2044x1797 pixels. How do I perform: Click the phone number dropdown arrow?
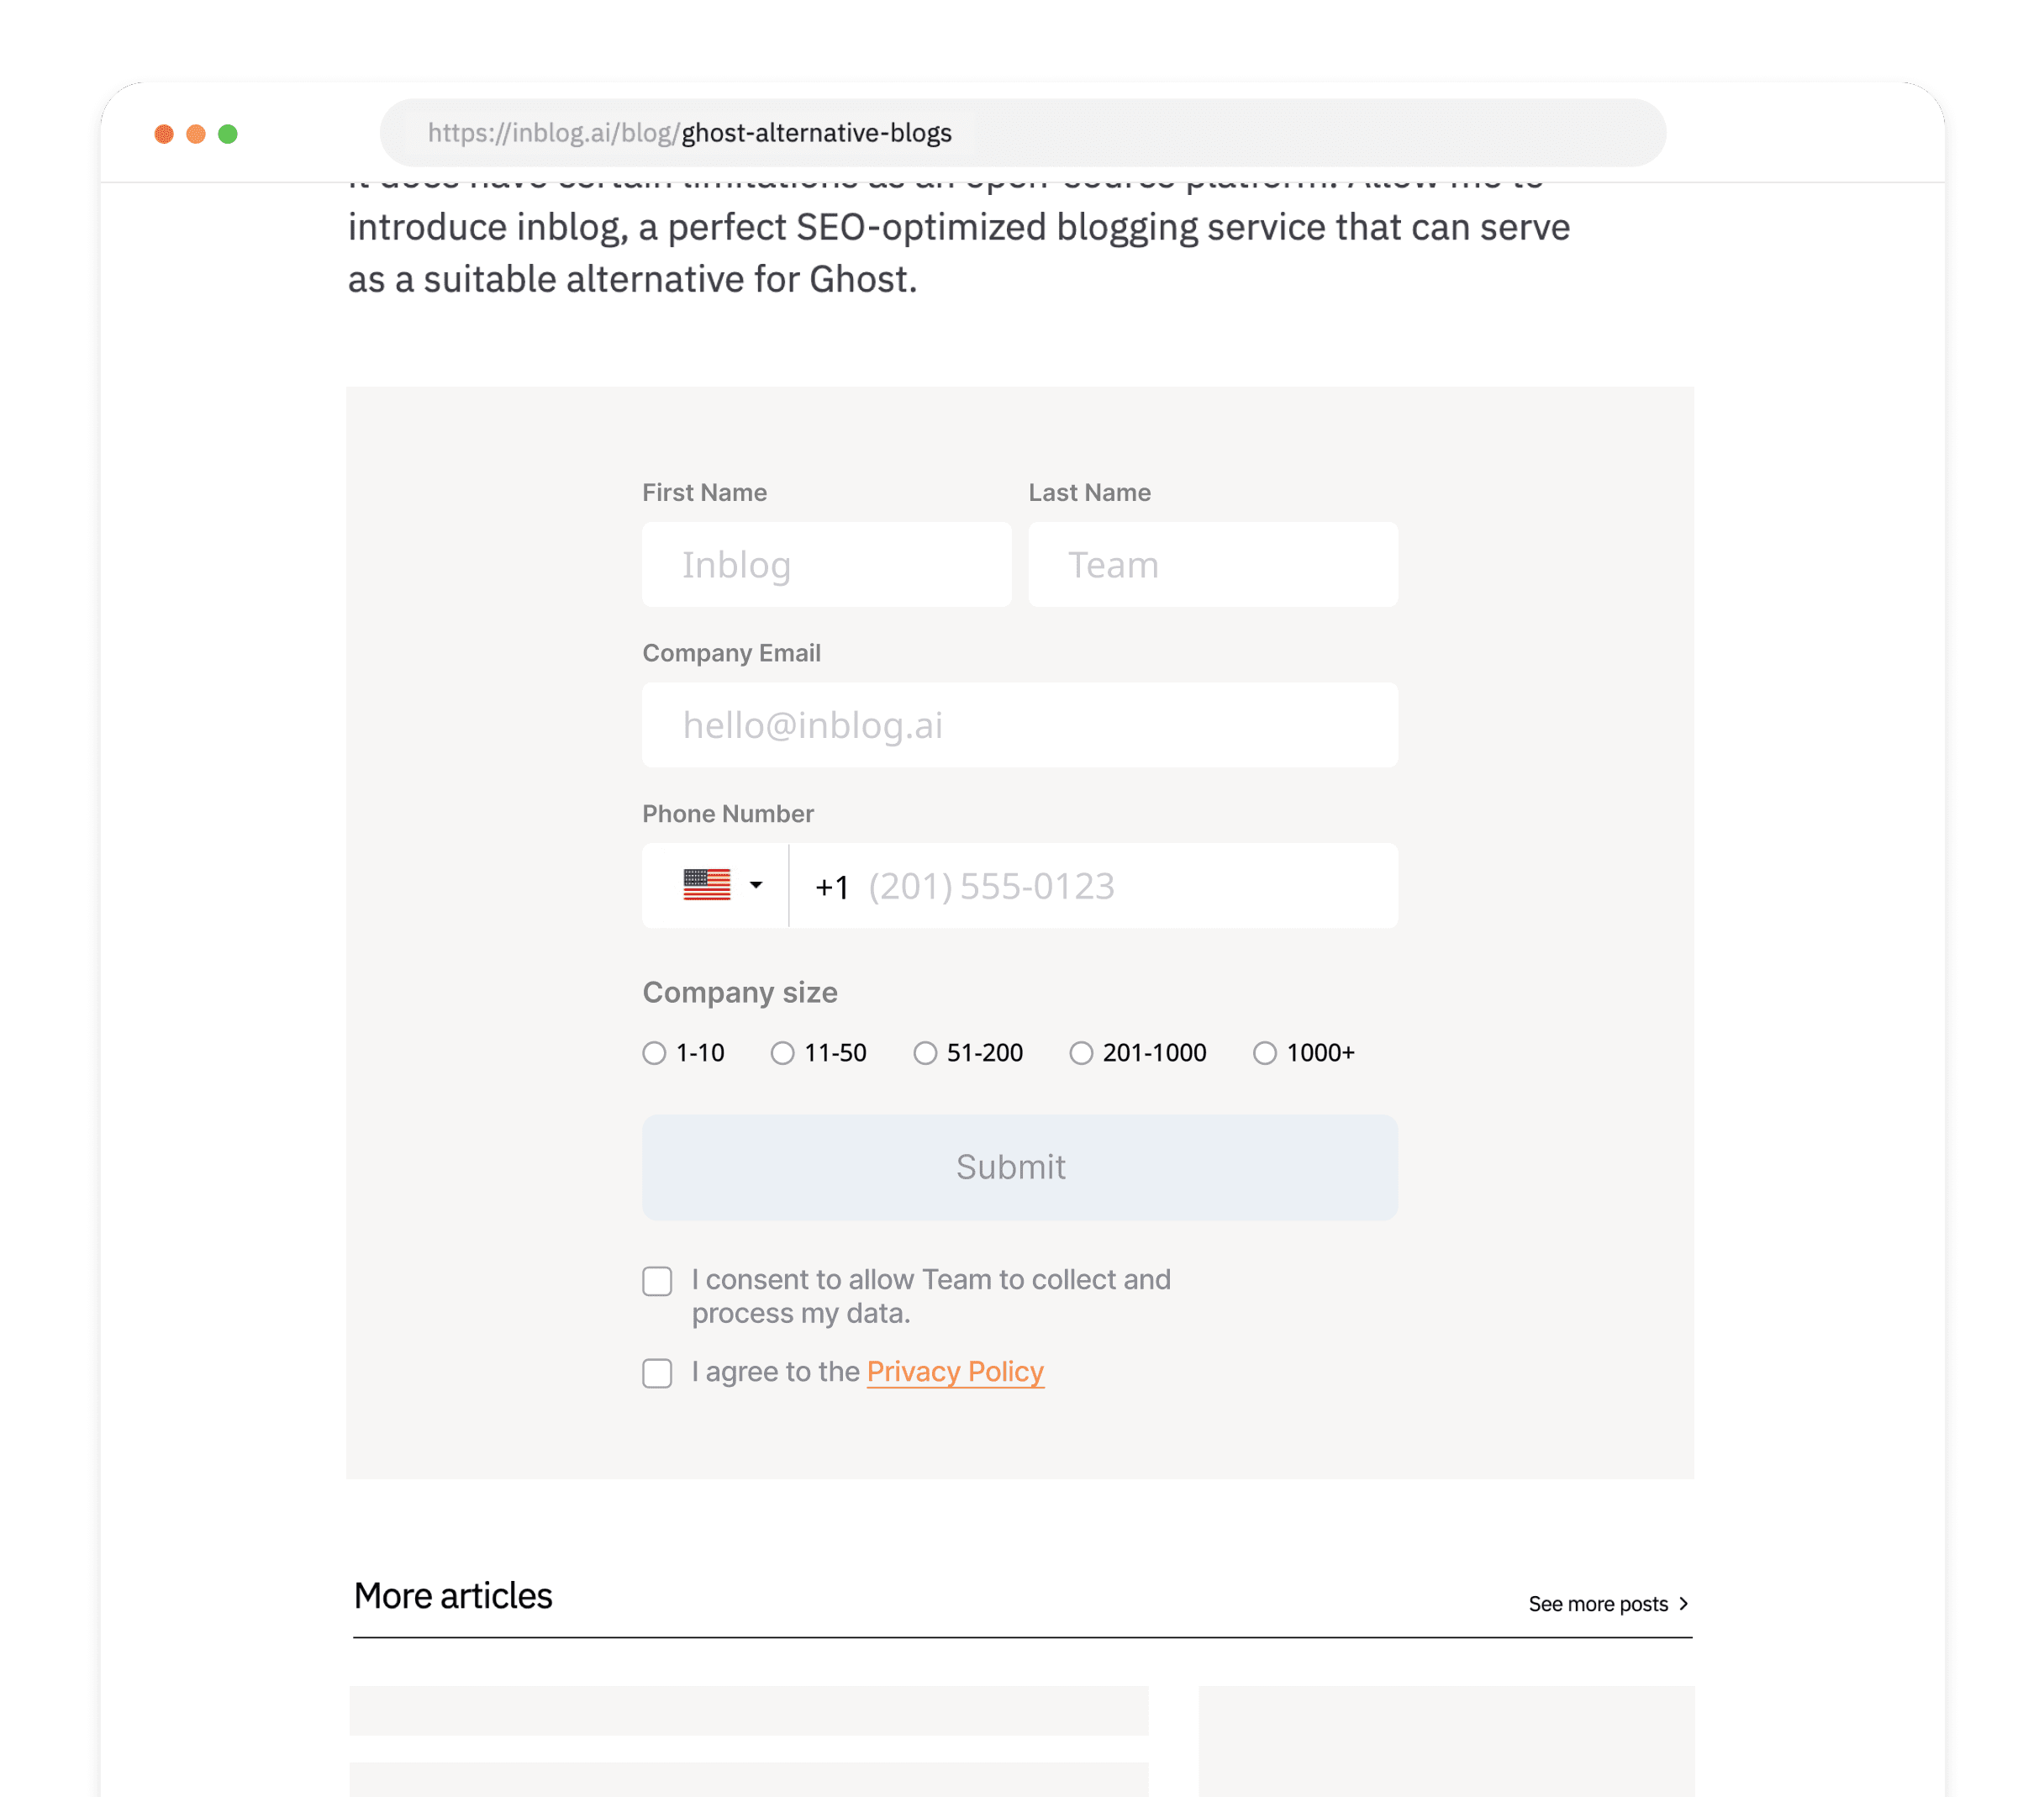pyautogui.click(x=758, y=884)
